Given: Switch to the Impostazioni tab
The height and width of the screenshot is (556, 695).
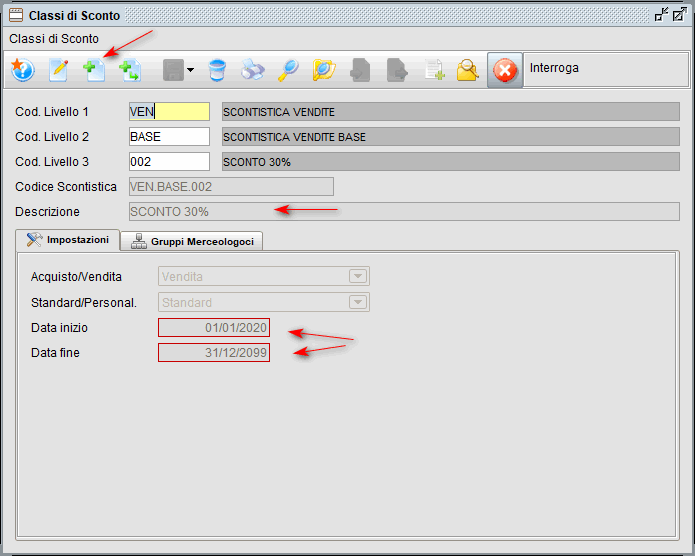Looking at the screenshot, I should pos(67,240).
